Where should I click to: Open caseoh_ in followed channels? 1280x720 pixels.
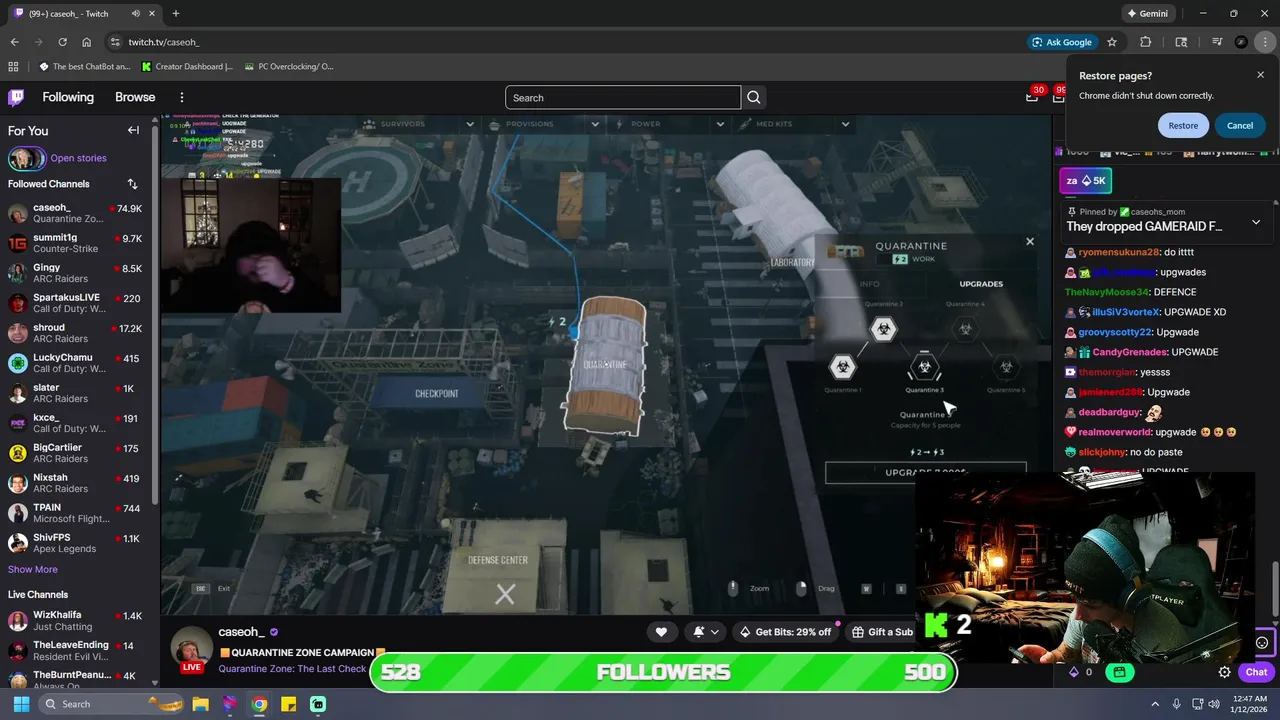click(x=76, y=214)
